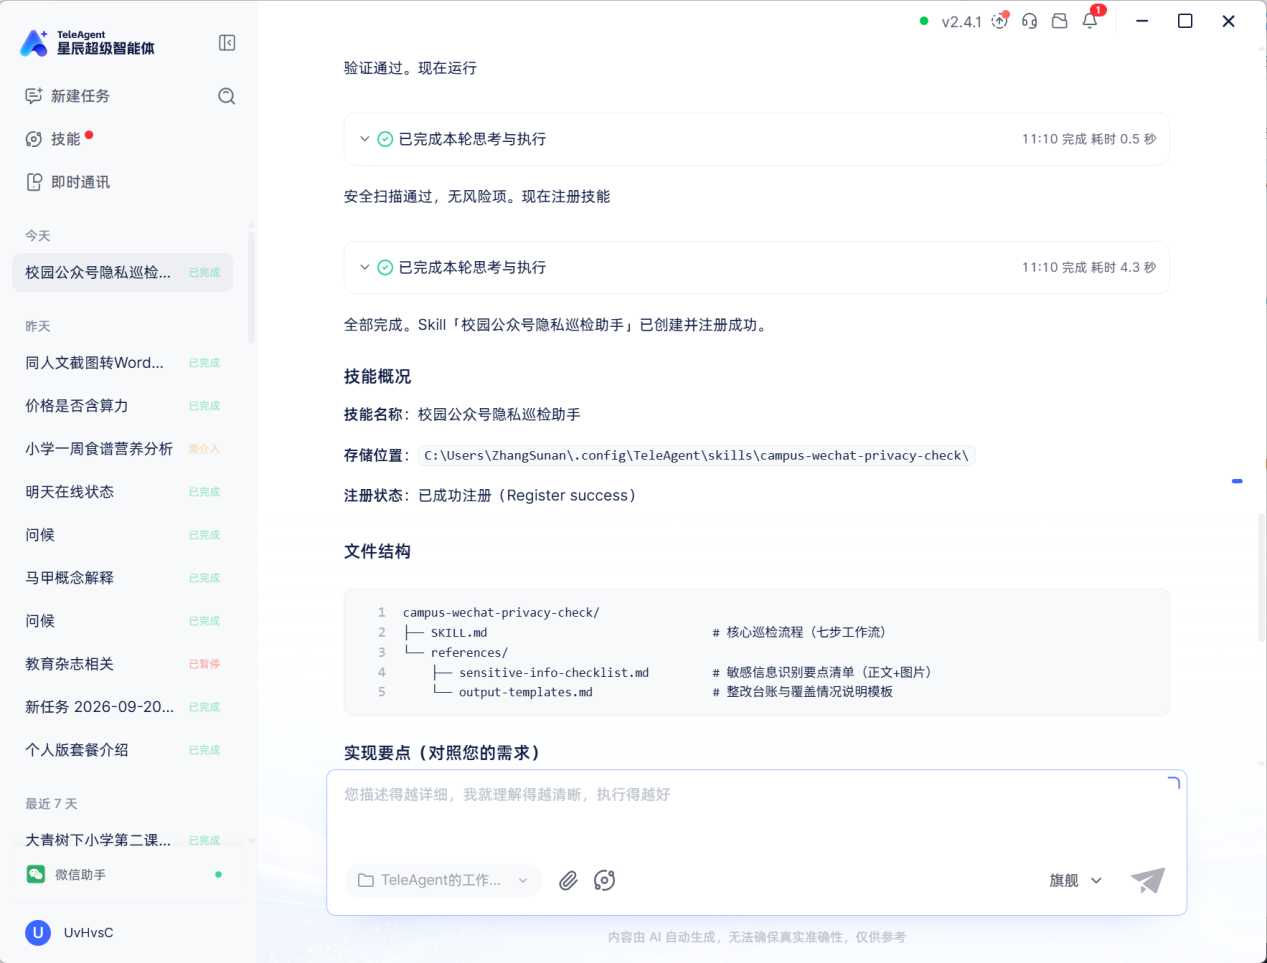
Task: Open the 旗舰 model dropdown
Action: click(x=1075, y=880)
